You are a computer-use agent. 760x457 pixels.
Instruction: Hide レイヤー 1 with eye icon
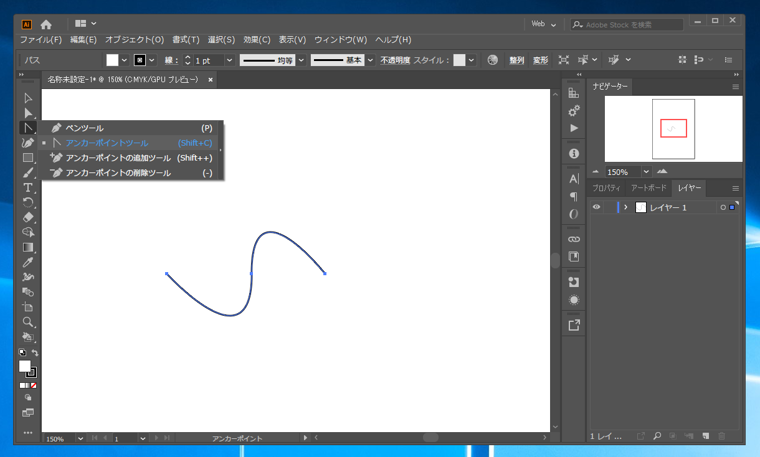point(597,207)
